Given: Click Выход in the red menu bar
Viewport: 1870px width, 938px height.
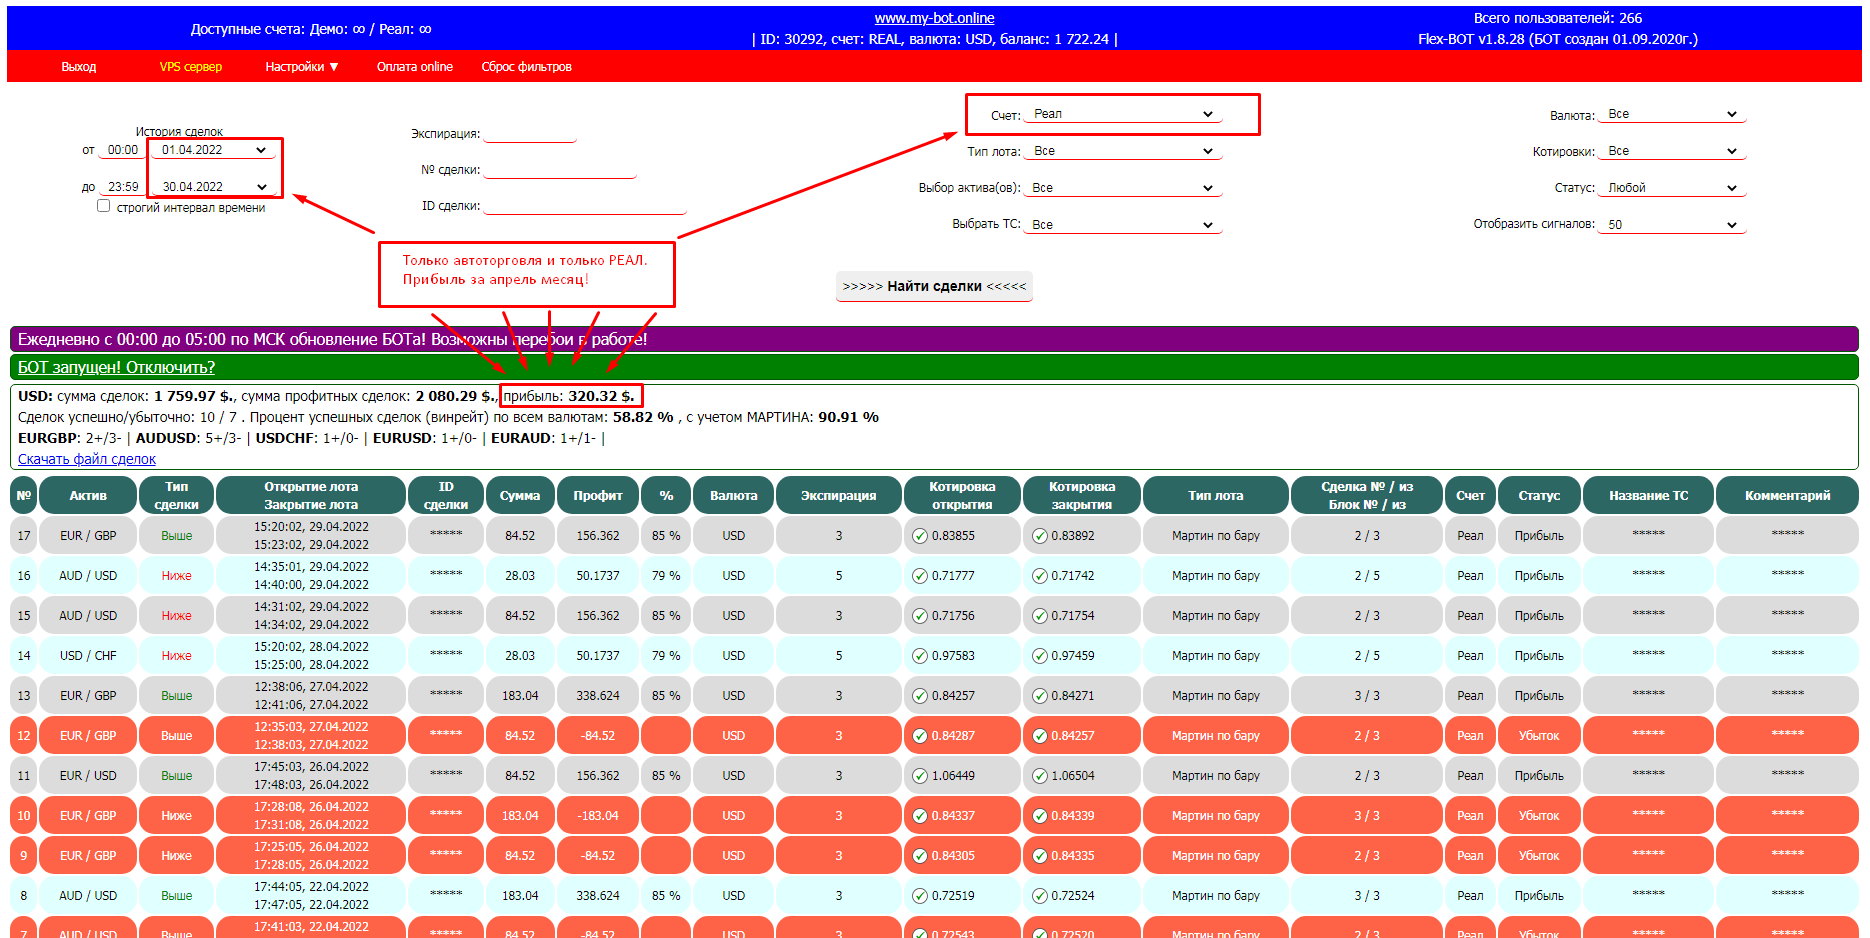Looking at the screenshot, I should coord(79,67).
